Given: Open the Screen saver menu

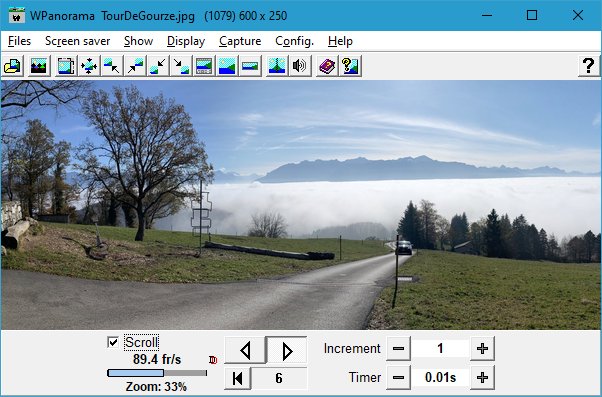Looking at the screenshot, I should pos(78,41).
